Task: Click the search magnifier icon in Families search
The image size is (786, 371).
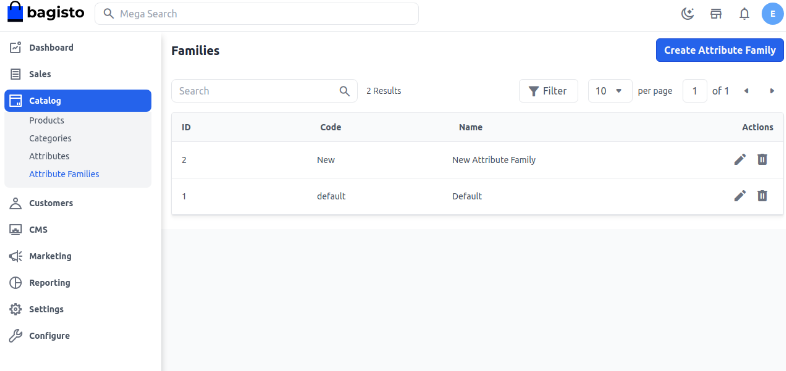Action: coord(344,91)
